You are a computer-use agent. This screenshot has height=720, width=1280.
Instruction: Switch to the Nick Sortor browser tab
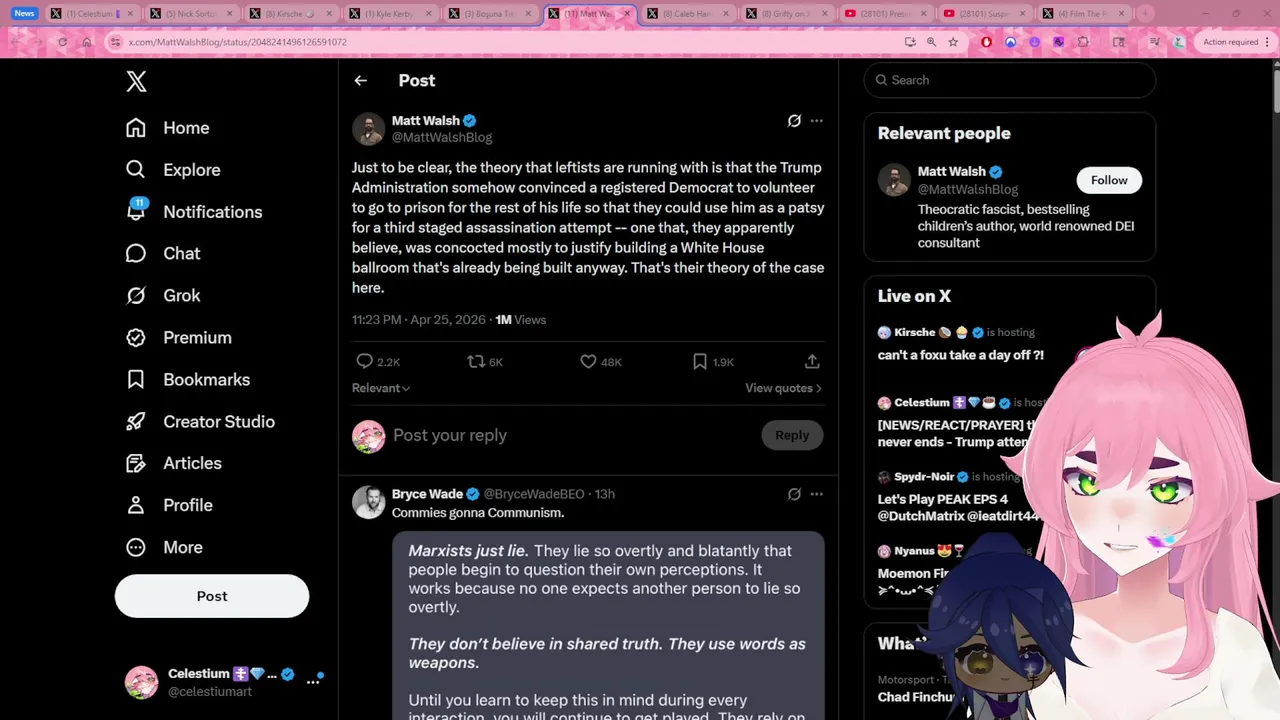[x=190, y=14]
